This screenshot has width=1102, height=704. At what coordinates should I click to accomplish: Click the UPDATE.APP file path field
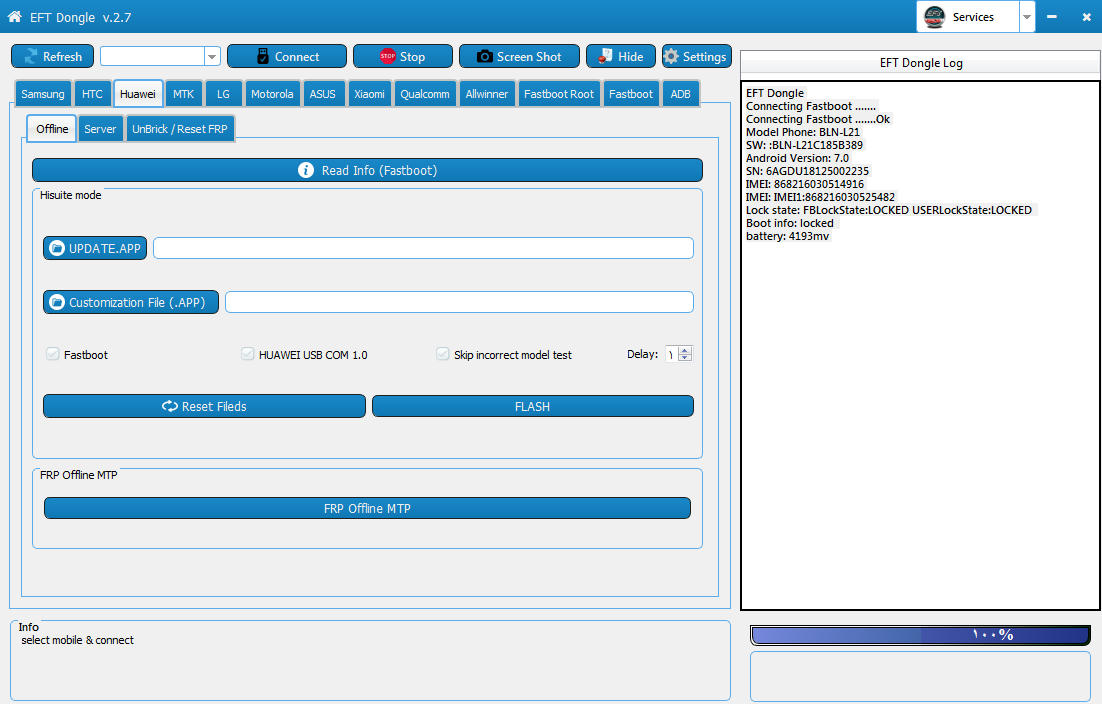click(423, 248)
